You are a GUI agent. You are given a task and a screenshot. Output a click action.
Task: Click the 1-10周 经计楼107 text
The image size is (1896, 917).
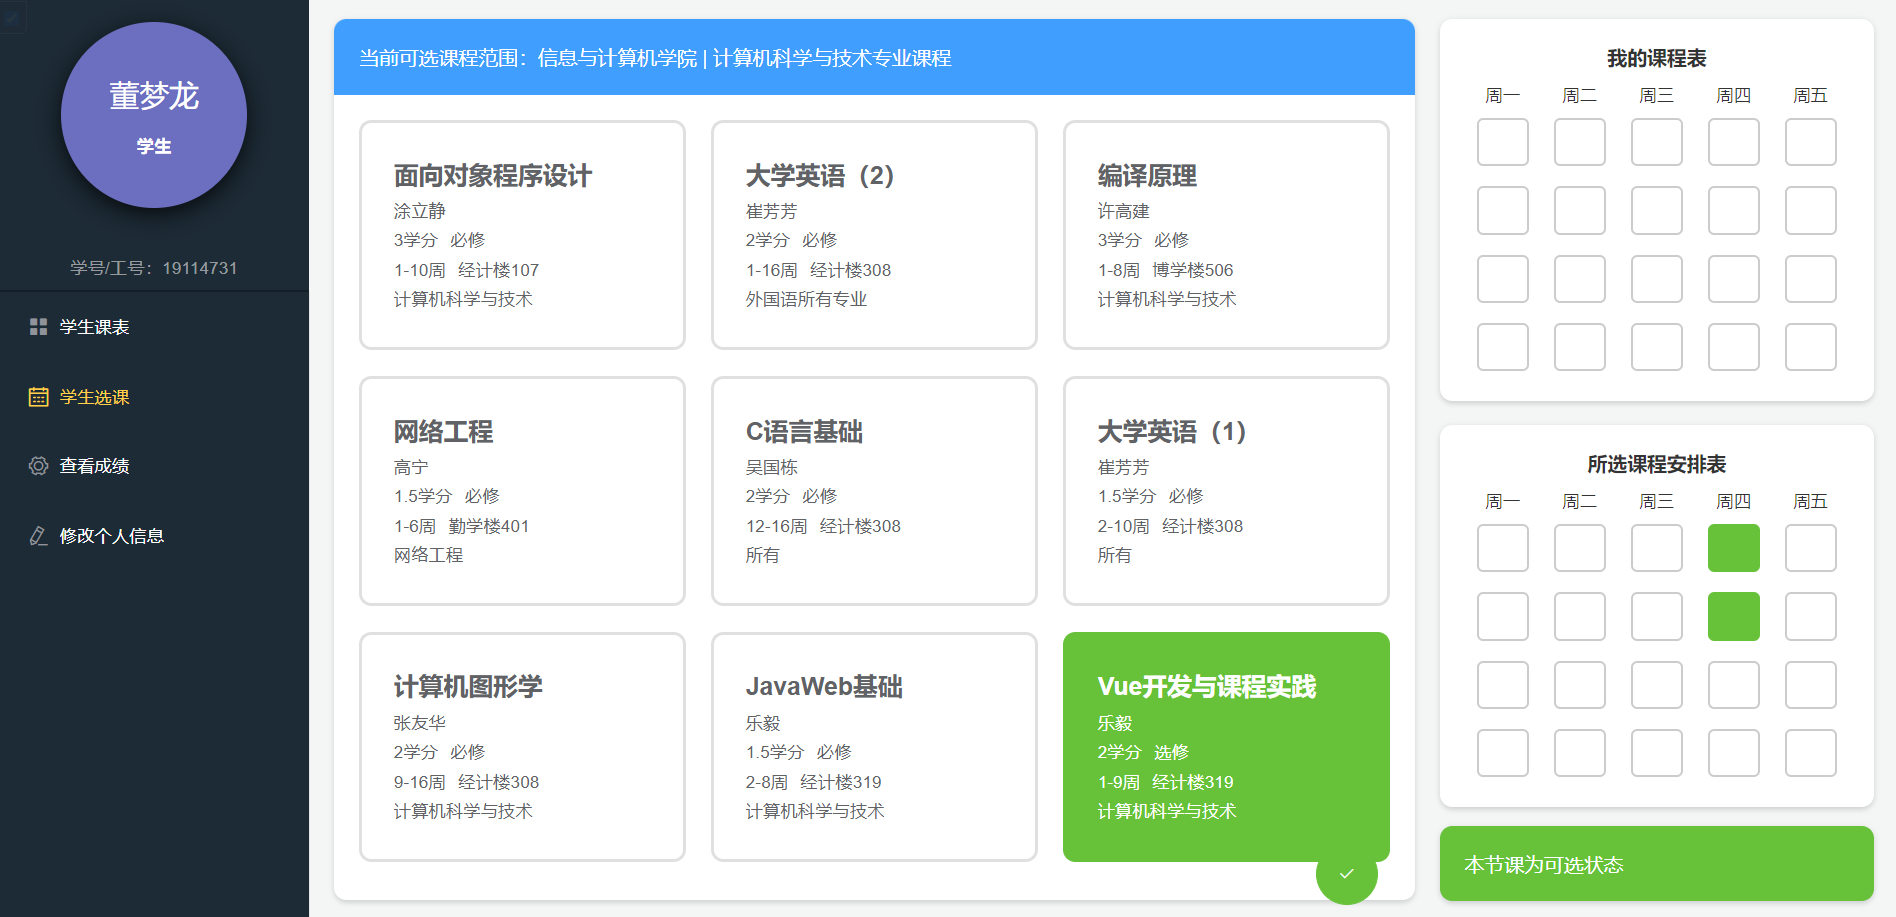pyautogui.click(x=466, y=270)
